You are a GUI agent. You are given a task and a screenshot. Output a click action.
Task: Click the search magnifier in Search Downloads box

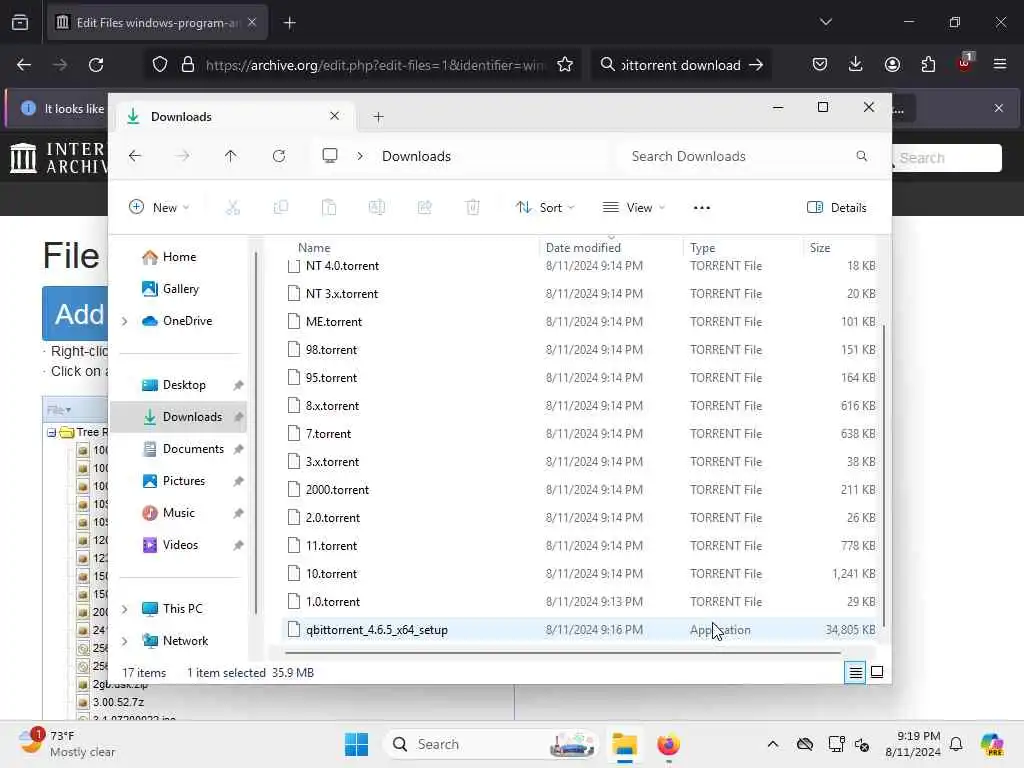pos(861,156)
